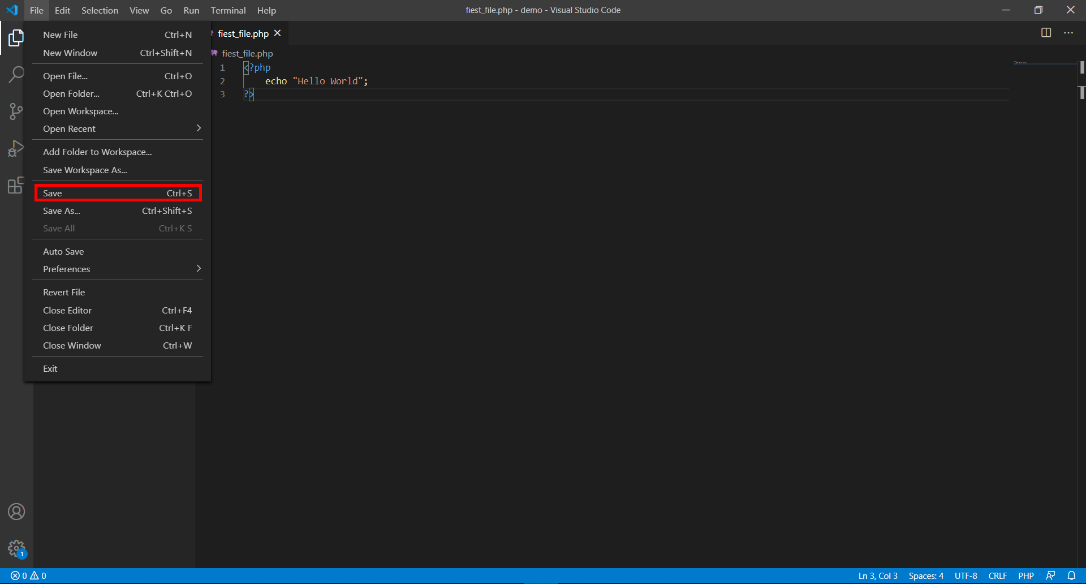Click Exit at the bottom of File menu

(x=50, y=368)
